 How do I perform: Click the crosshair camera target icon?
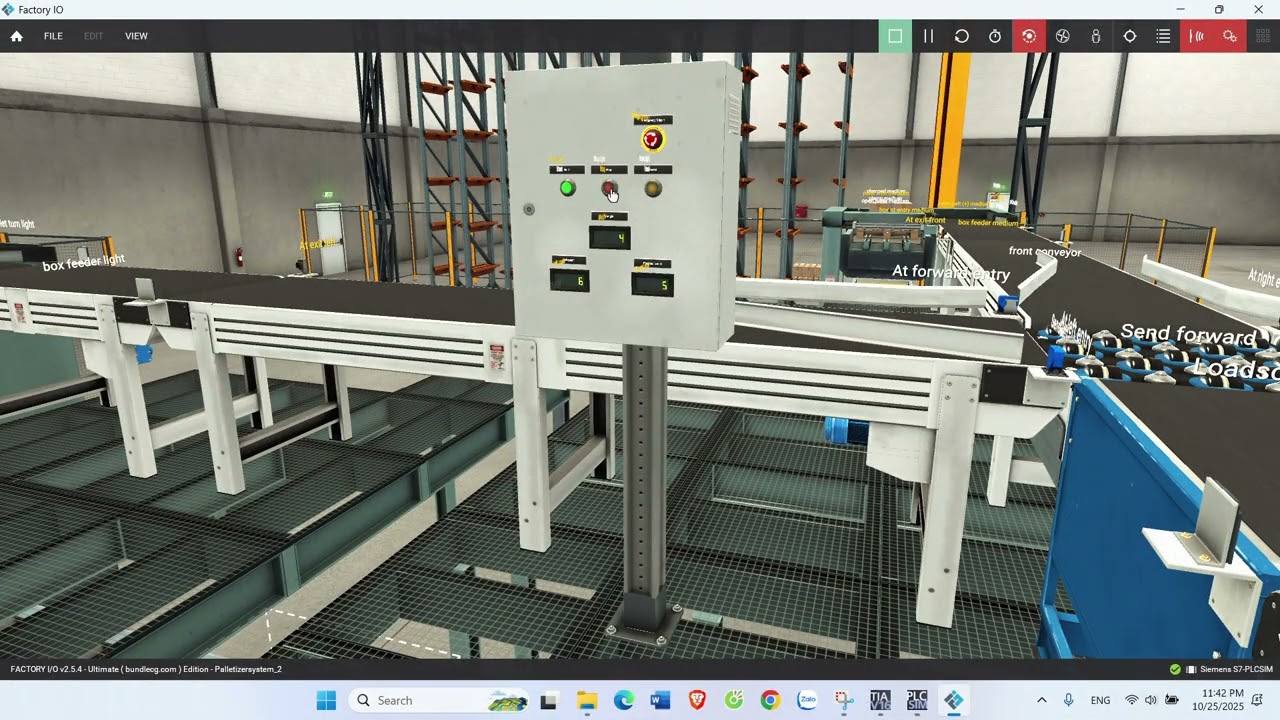pyautogui.click(x=1130, y=36)
